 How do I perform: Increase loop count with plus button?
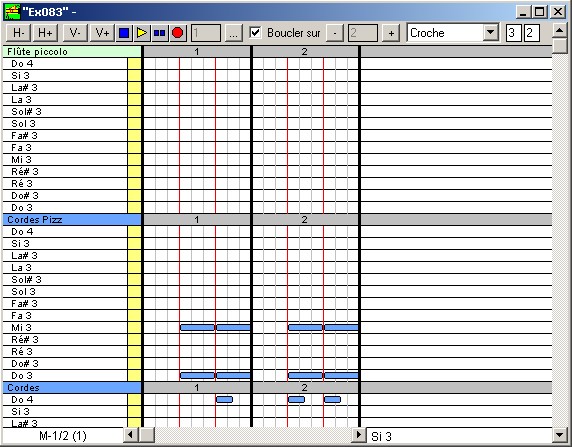(391, 33)
